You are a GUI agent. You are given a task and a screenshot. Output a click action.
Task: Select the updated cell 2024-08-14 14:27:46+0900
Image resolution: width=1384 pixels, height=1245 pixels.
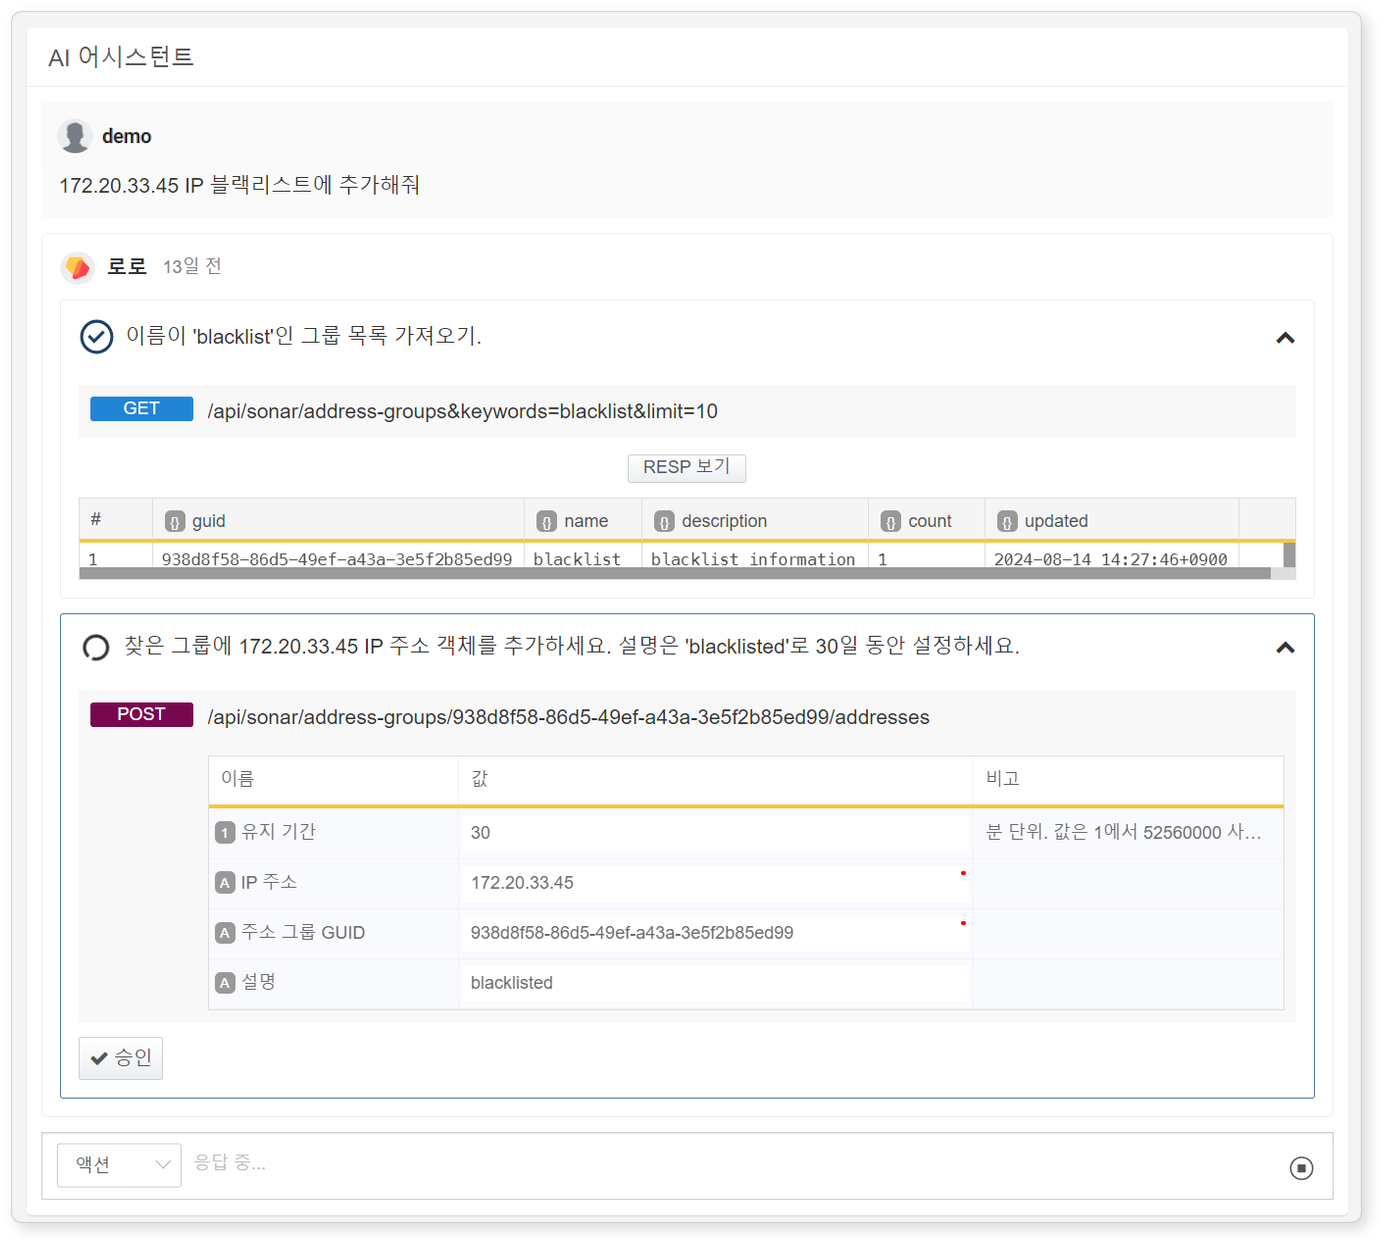pyautogui.click(x=1110, y=559)
